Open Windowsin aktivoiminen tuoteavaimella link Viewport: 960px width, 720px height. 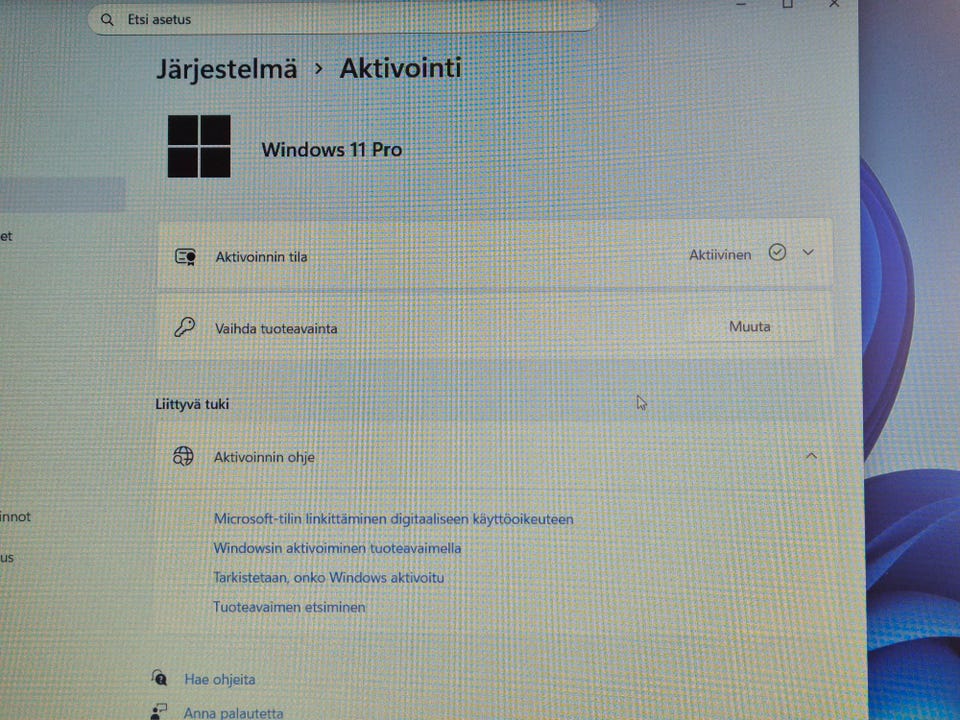[337, 548]
